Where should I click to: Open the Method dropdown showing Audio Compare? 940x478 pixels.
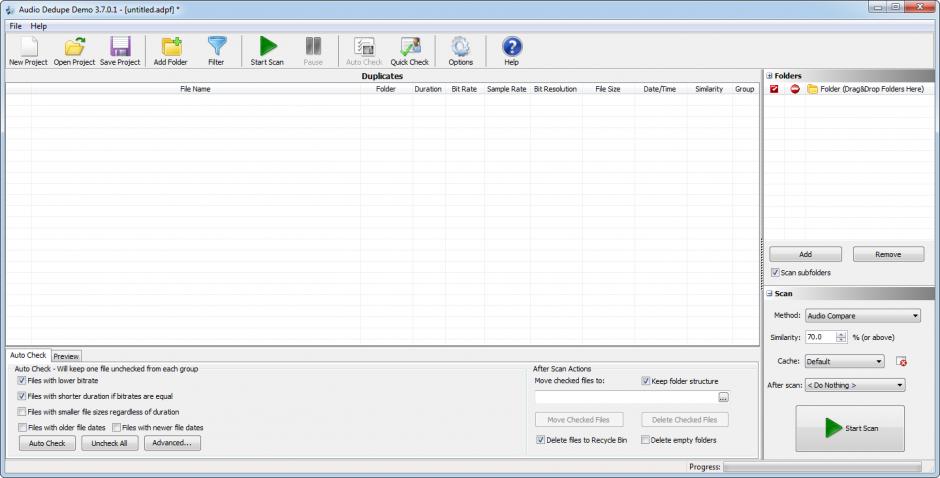click(863, 315)
